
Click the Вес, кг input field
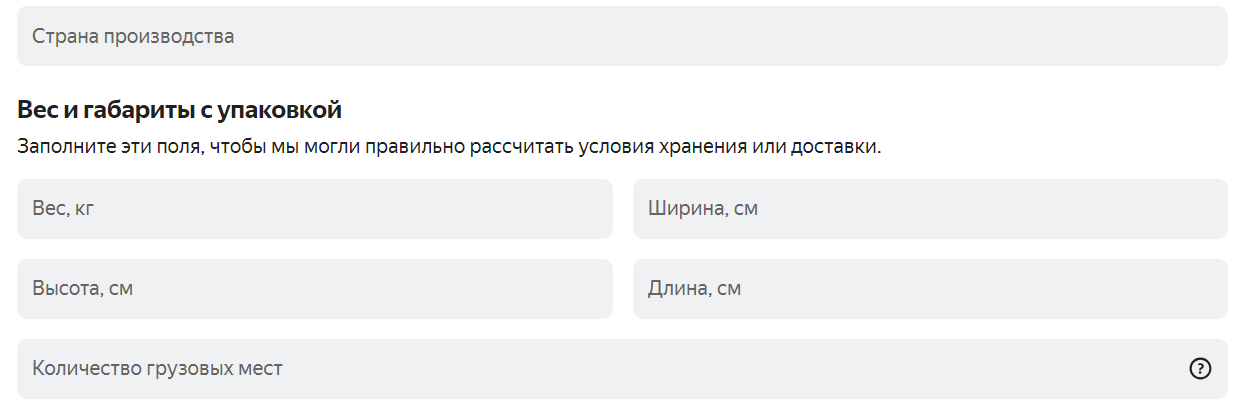(314, 209)
